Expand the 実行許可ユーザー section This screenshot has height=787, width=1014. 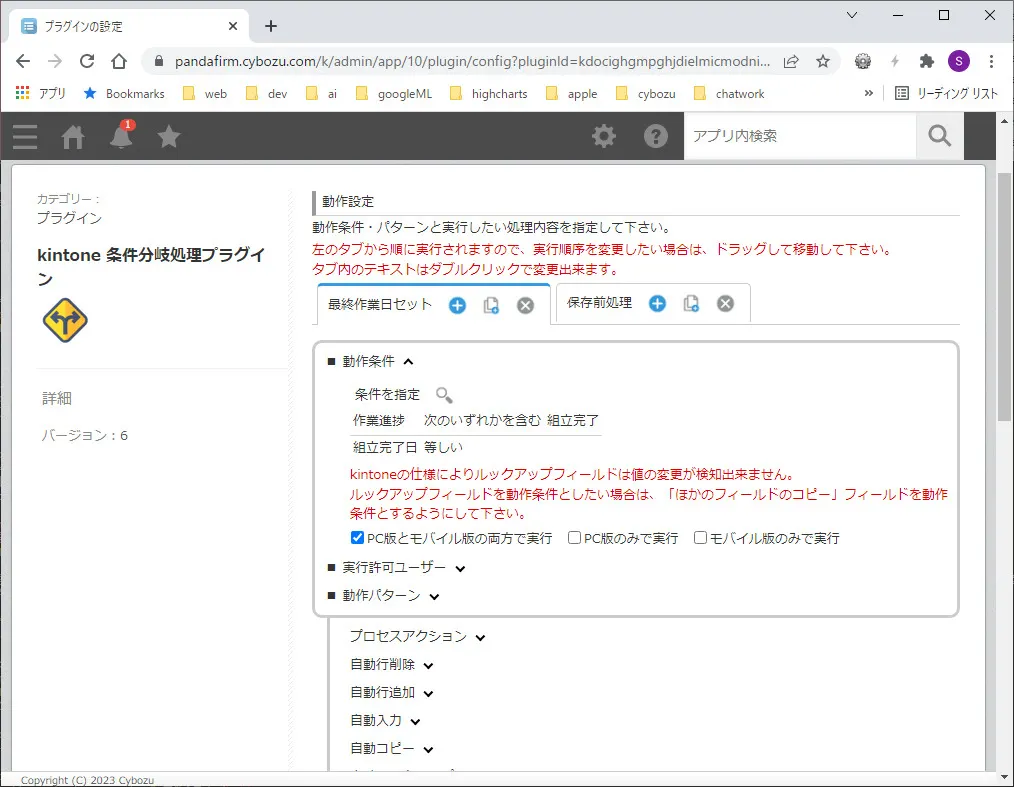(459, 566)
